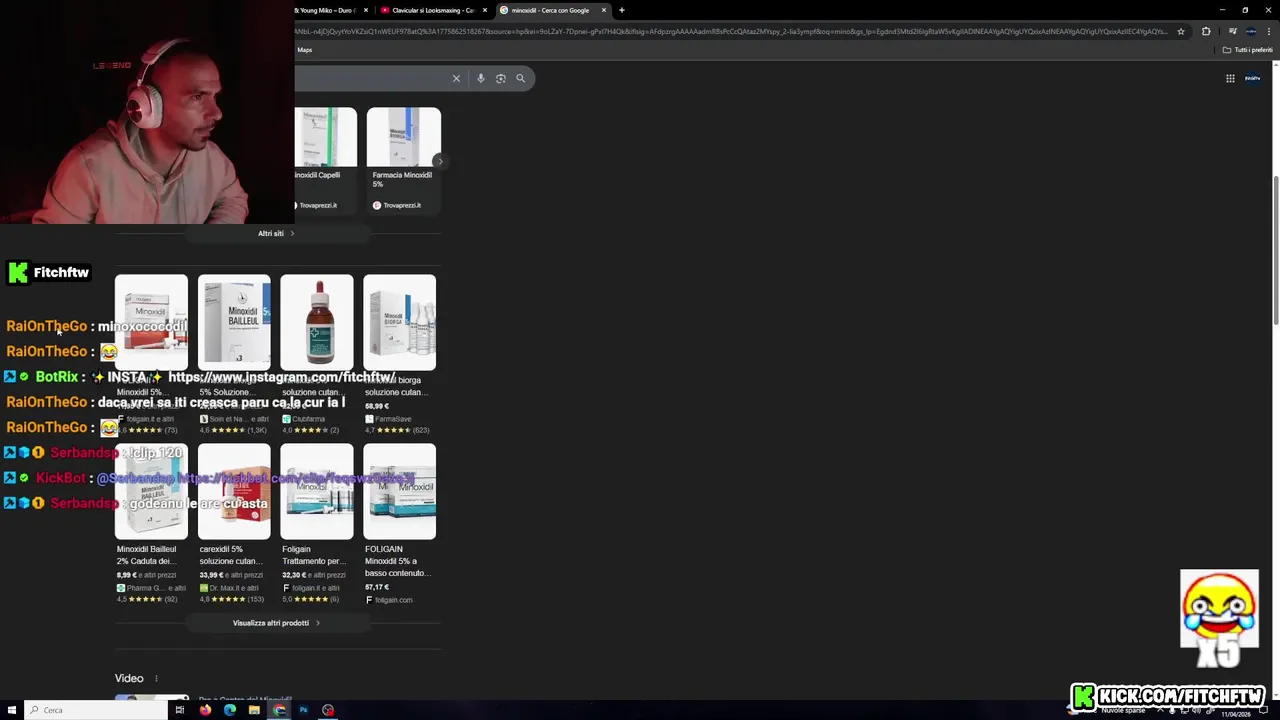Open the Windows Start menu
Viewport: 1280px width, 720px height.
coord(12,710)
